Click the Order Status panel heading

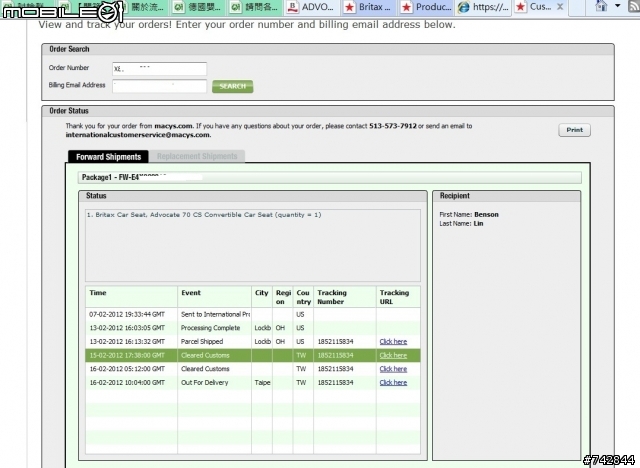click(69, 111)
